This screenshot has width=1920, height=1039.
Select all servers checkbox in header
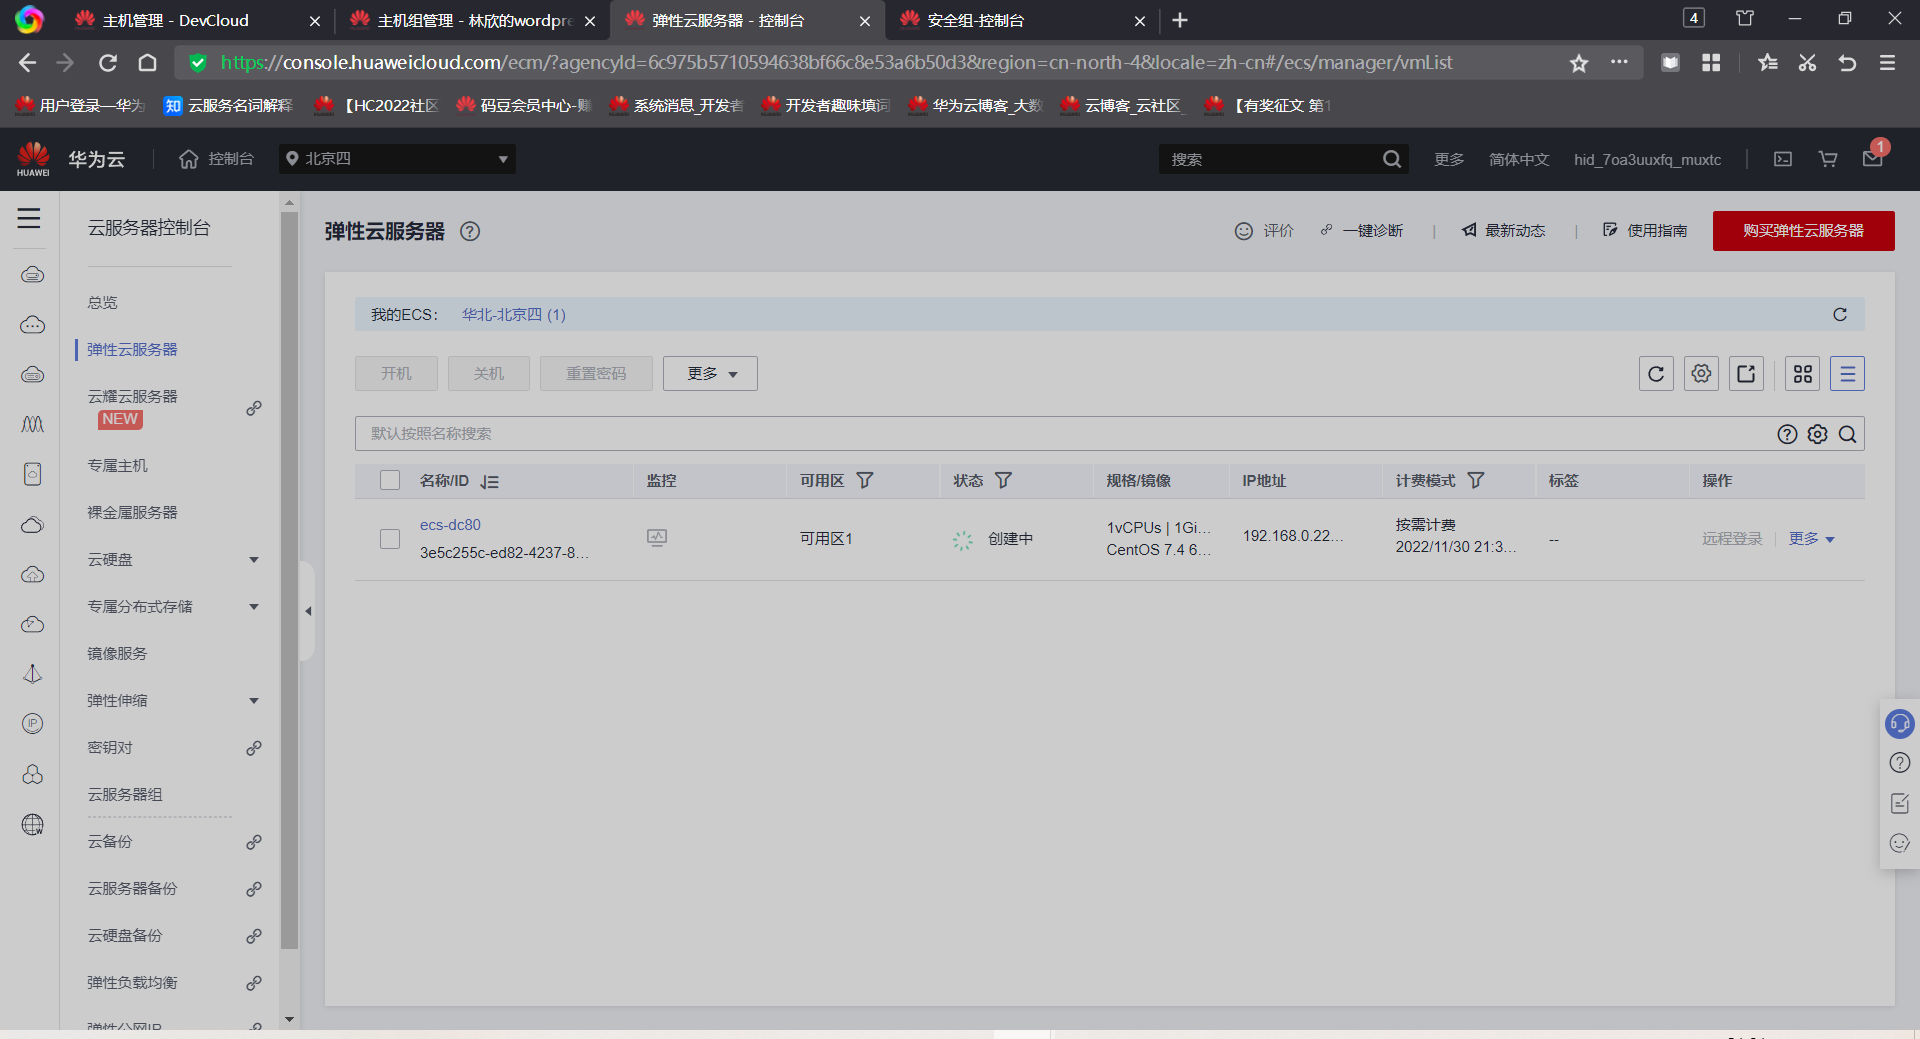[390, 481]
